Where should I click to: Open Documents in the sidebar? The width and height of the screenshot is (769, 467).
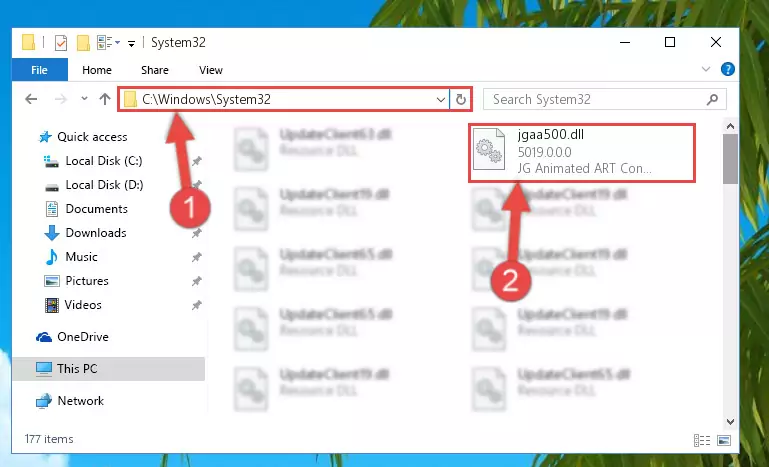pos(96,209)
